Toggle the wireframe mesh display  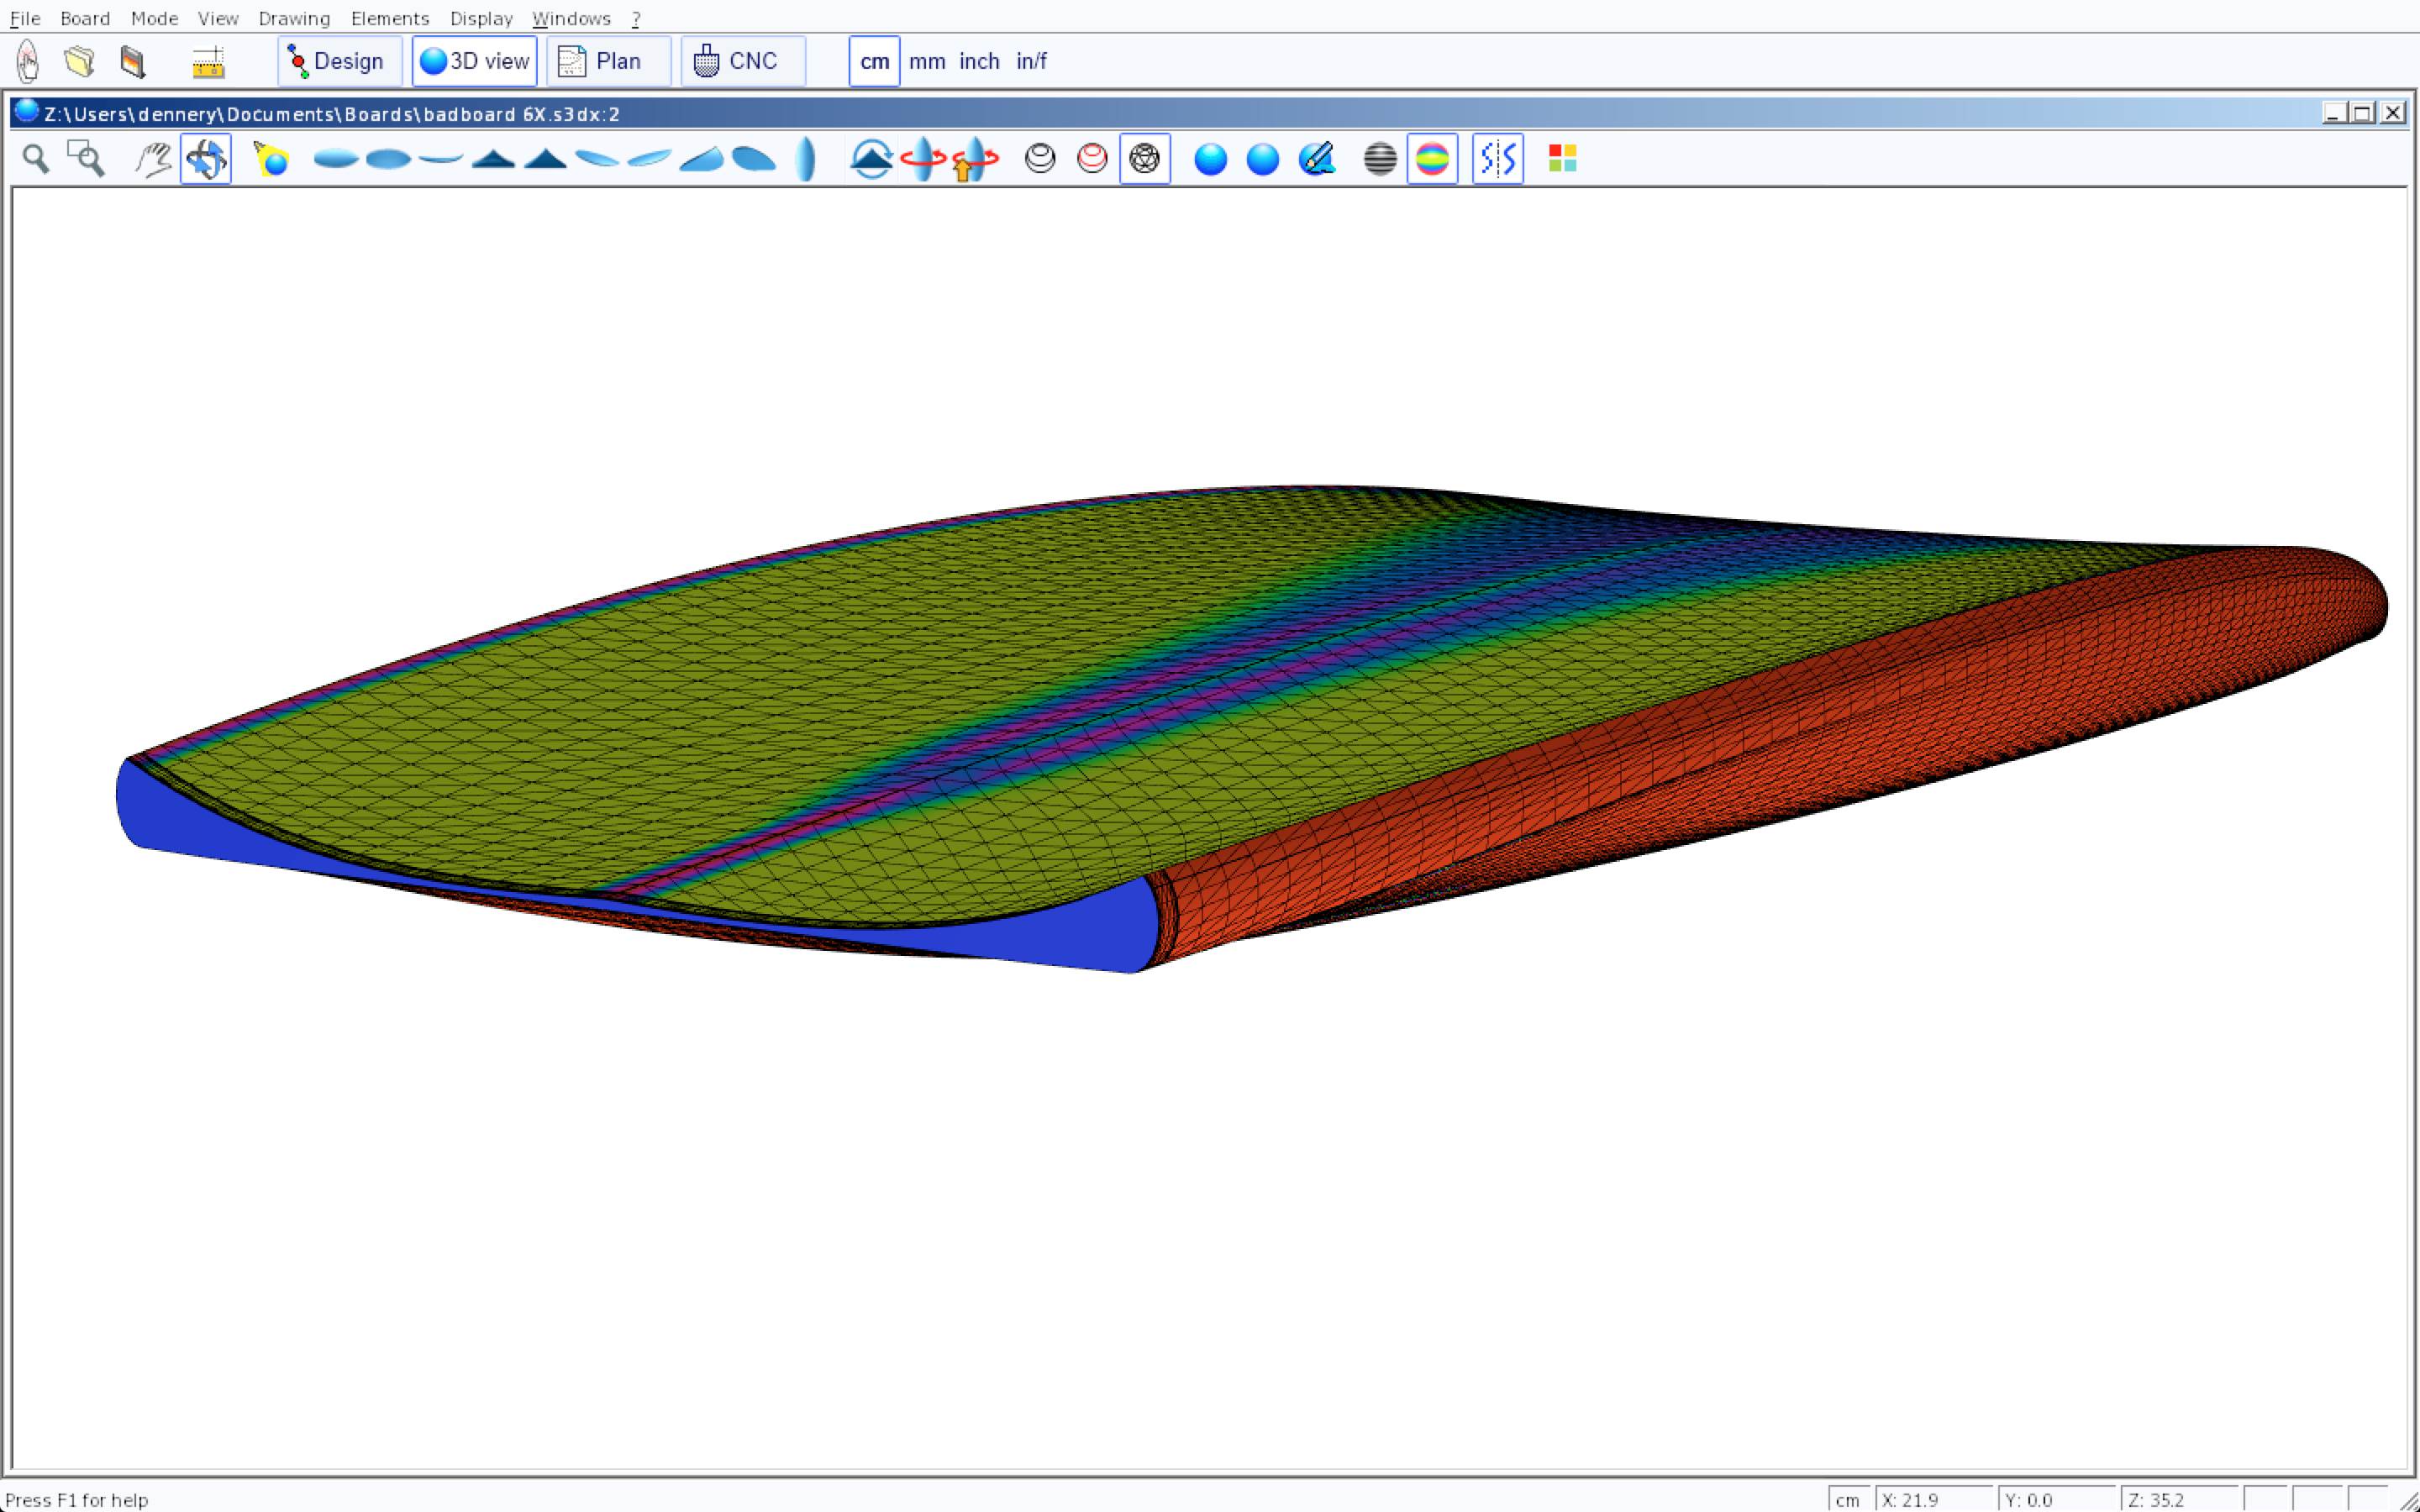click(x=1145, y=159)
